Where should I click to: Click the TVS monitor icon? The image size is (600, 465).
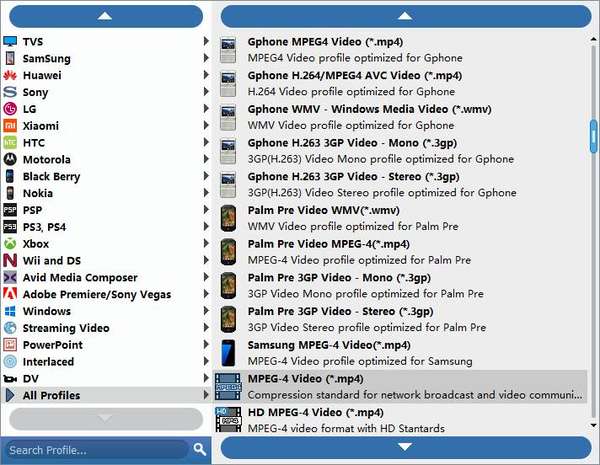(x=10, y=41)
